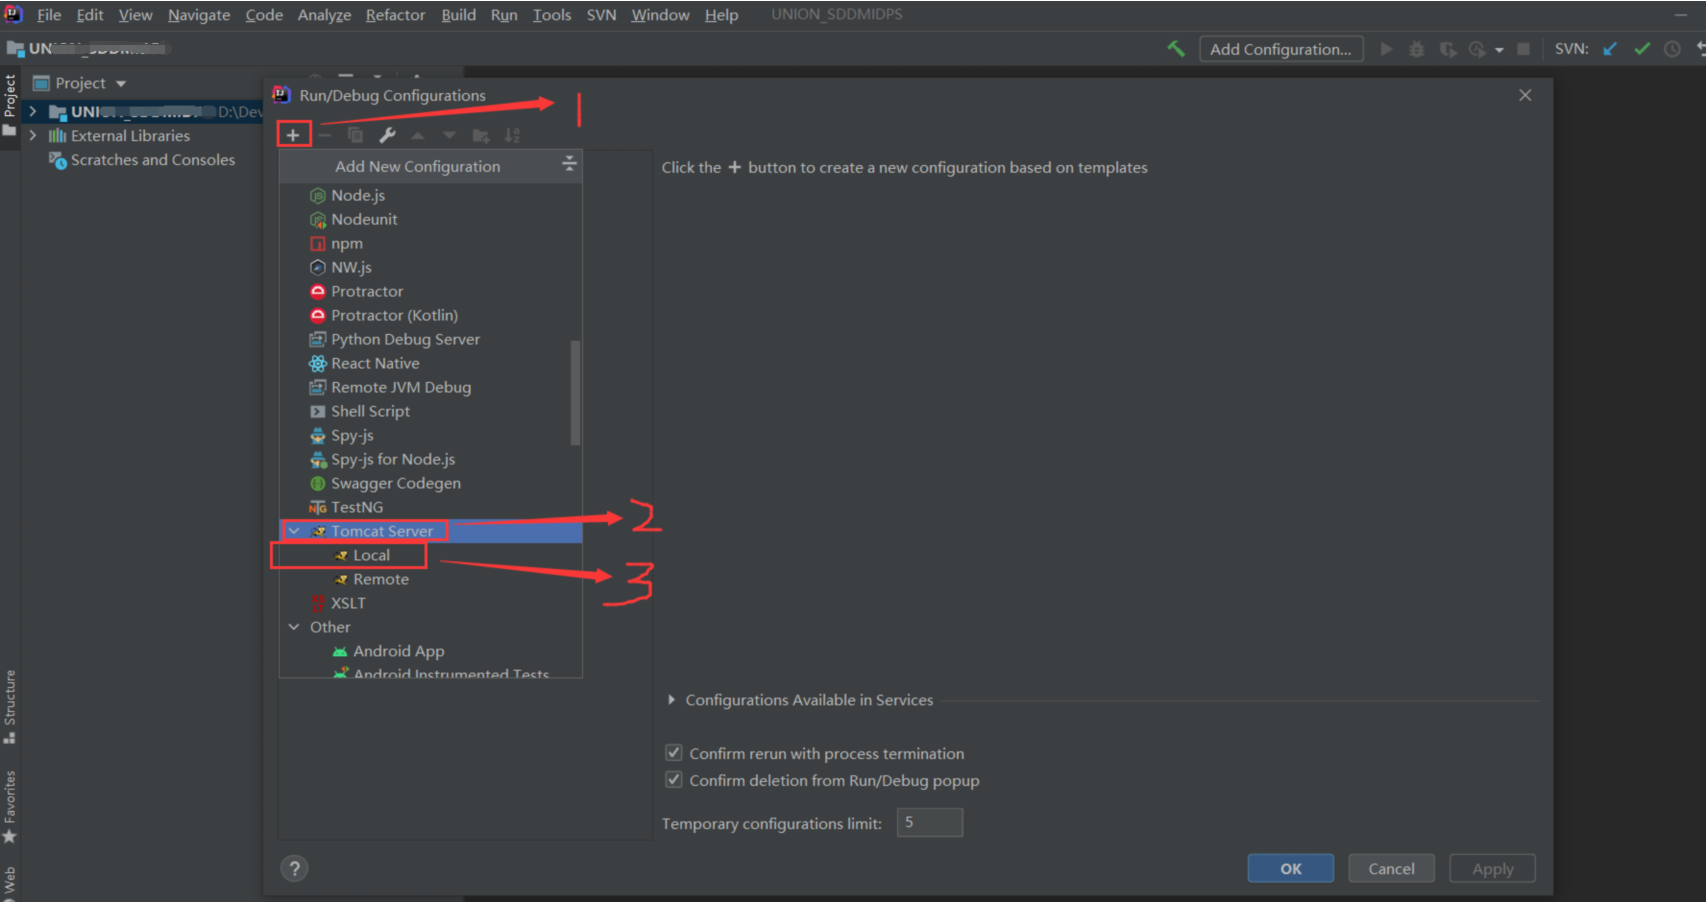Open the Favorites side tool window tab

coord(10,806)
